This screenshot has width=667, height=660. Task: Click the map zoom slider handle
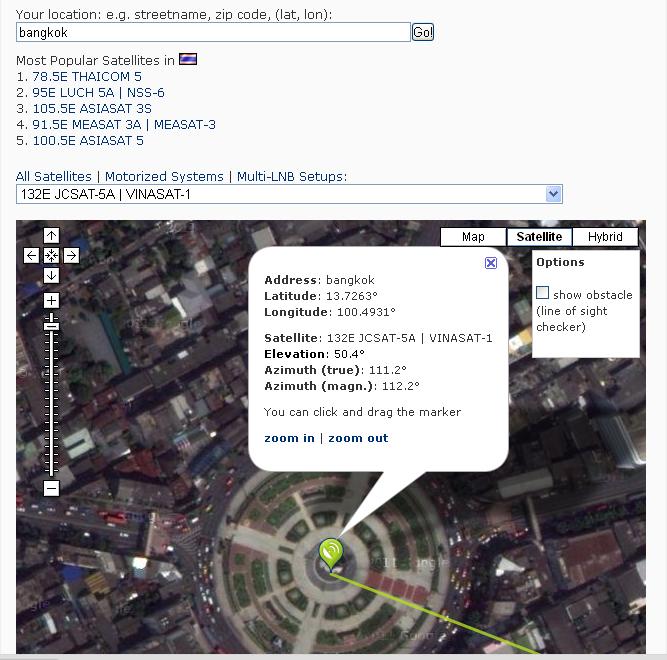tap(51, 326)
